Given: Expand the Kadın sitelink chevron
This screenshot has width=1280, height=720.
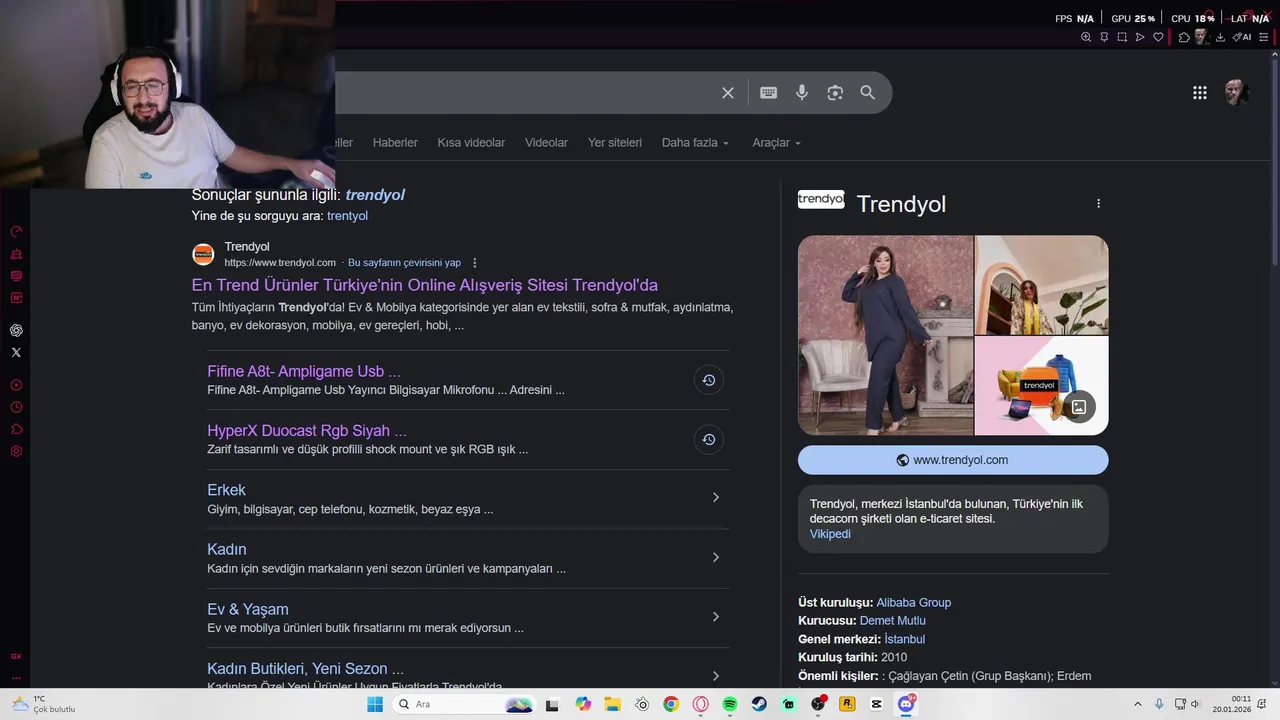Looking at the screenshot, I should coord(715,557).
